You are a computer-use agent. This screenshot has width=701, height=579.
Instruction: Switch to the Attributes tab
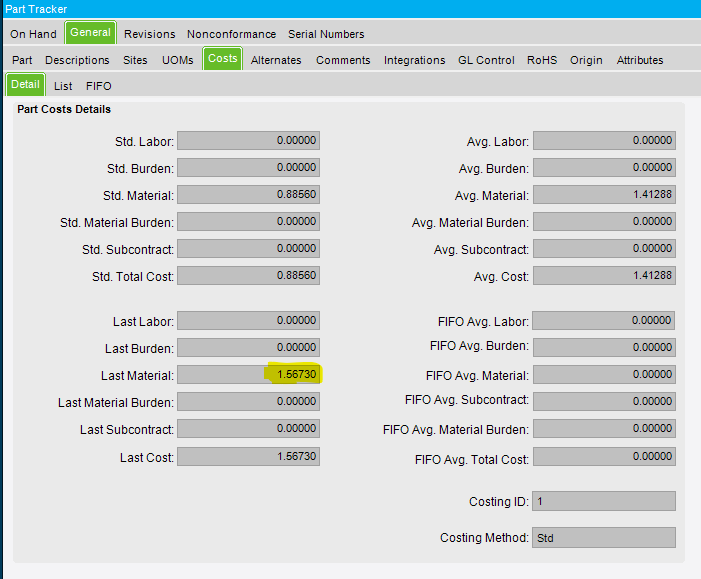(640, 60)
